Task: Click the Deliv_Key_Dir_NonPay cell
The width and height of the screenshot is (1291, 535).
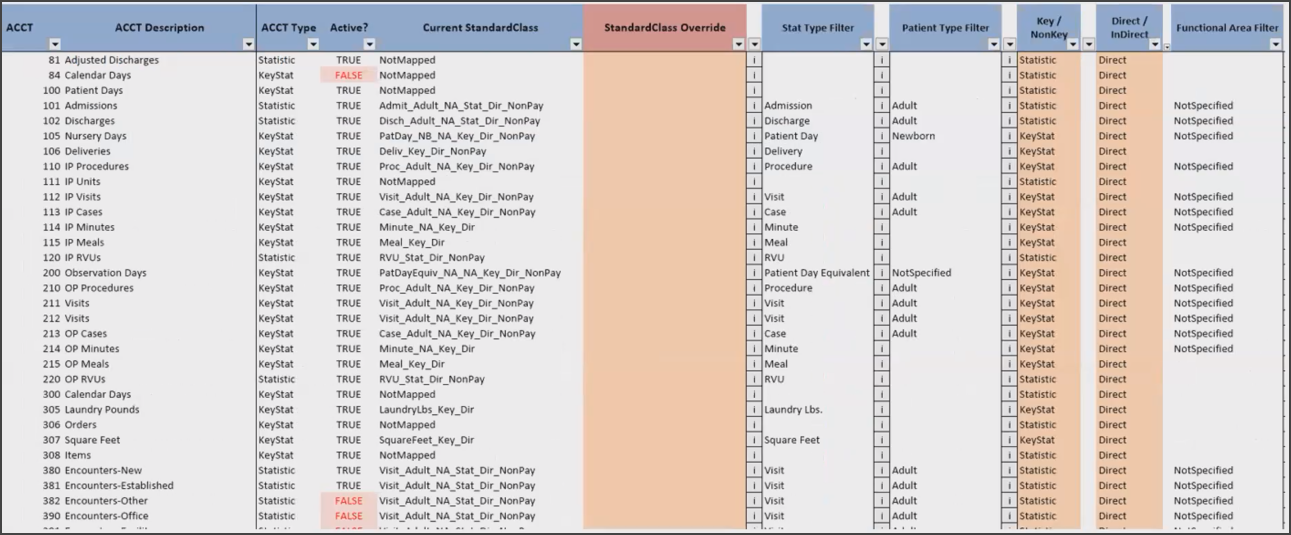Action: (480, 151)
